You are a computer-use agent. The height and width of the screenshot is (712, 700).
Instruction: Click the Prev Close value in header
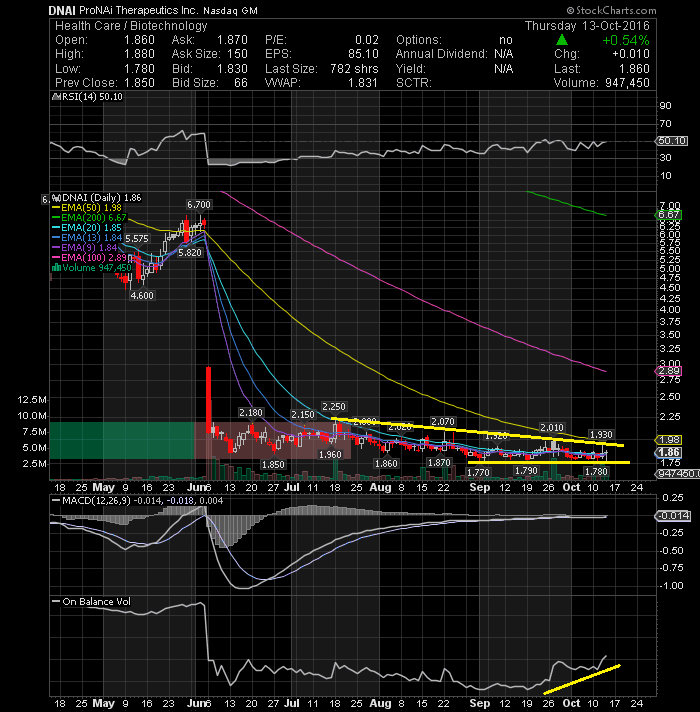click(x=139, y=83)
